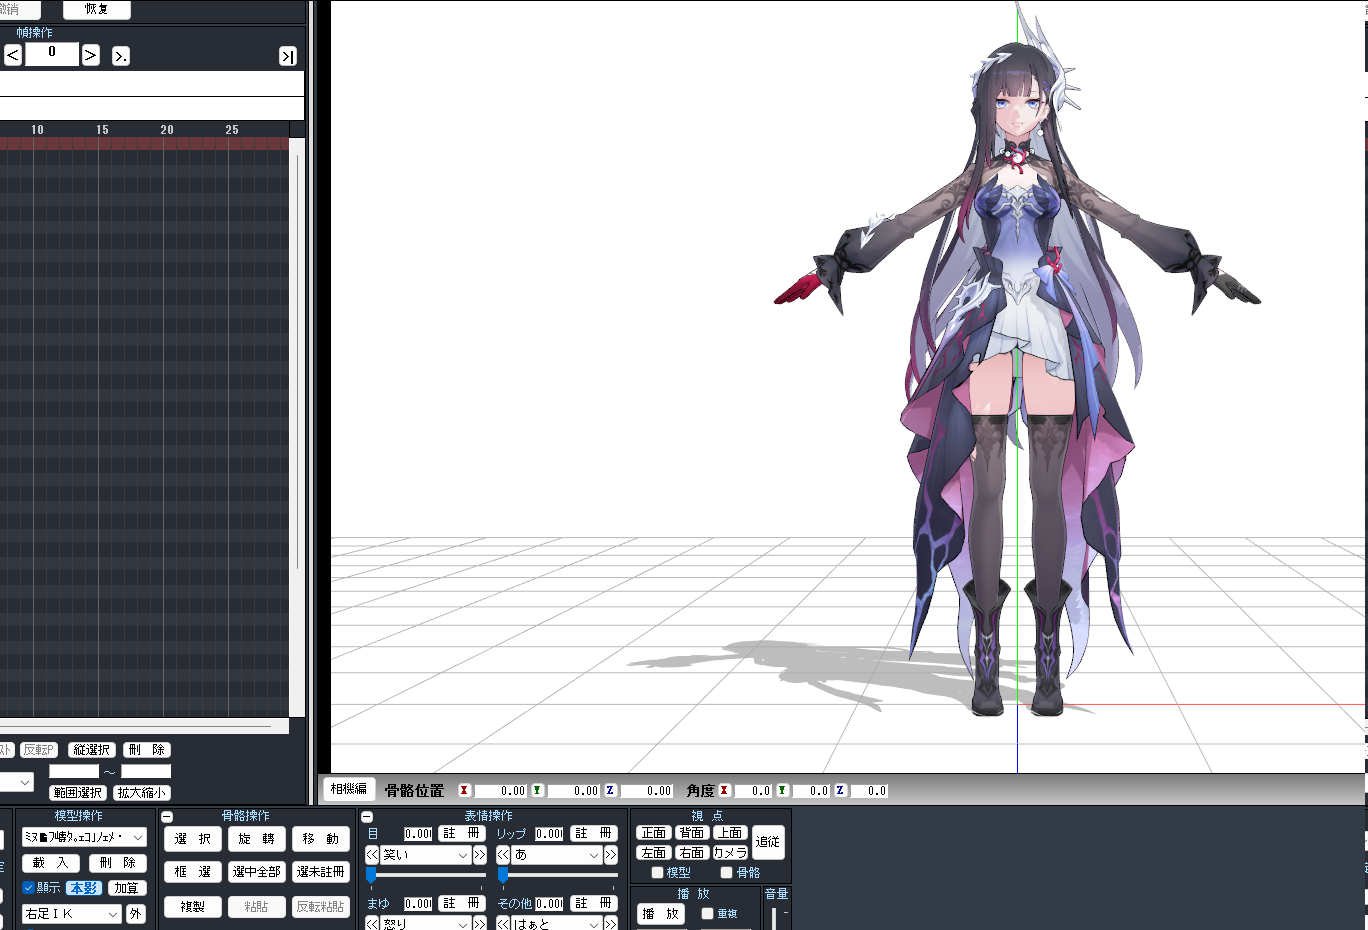Click the 相機編 camera mode button
Viewport: 1368px width, 930px height.
point(349,789)
